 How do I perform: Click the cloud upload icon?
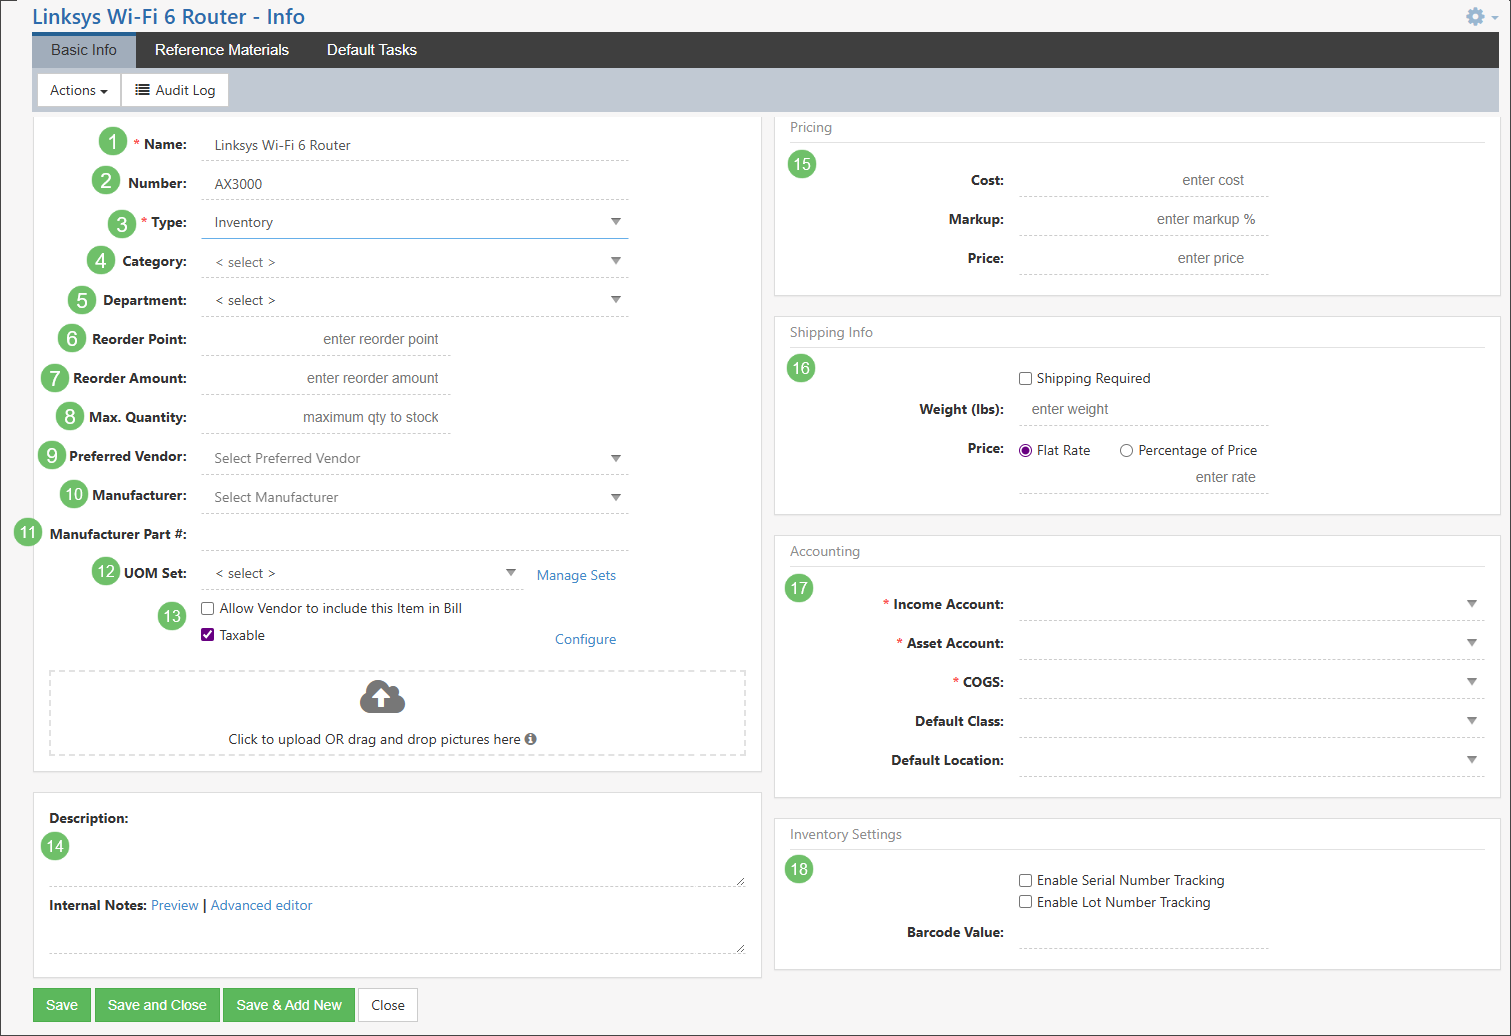coord(382,697)
